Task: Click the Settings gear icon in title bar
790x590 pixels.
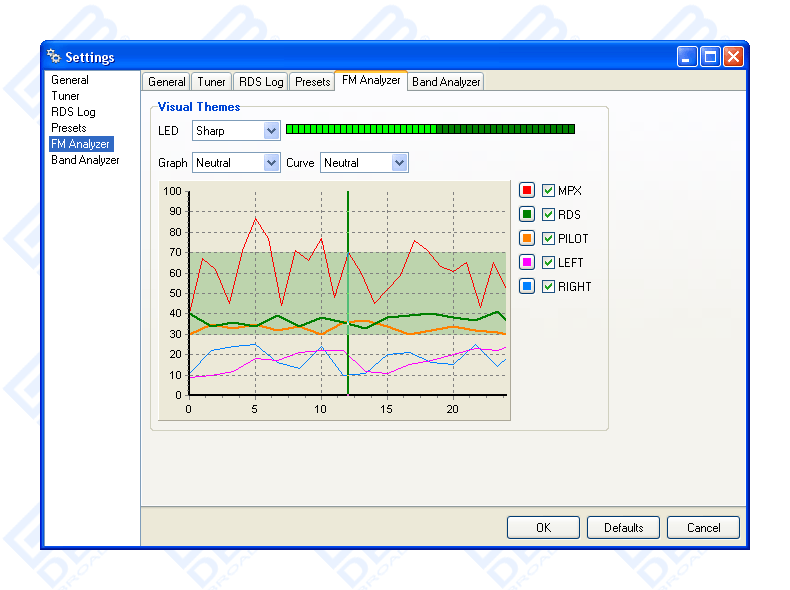Action: (x=54, y=57)
